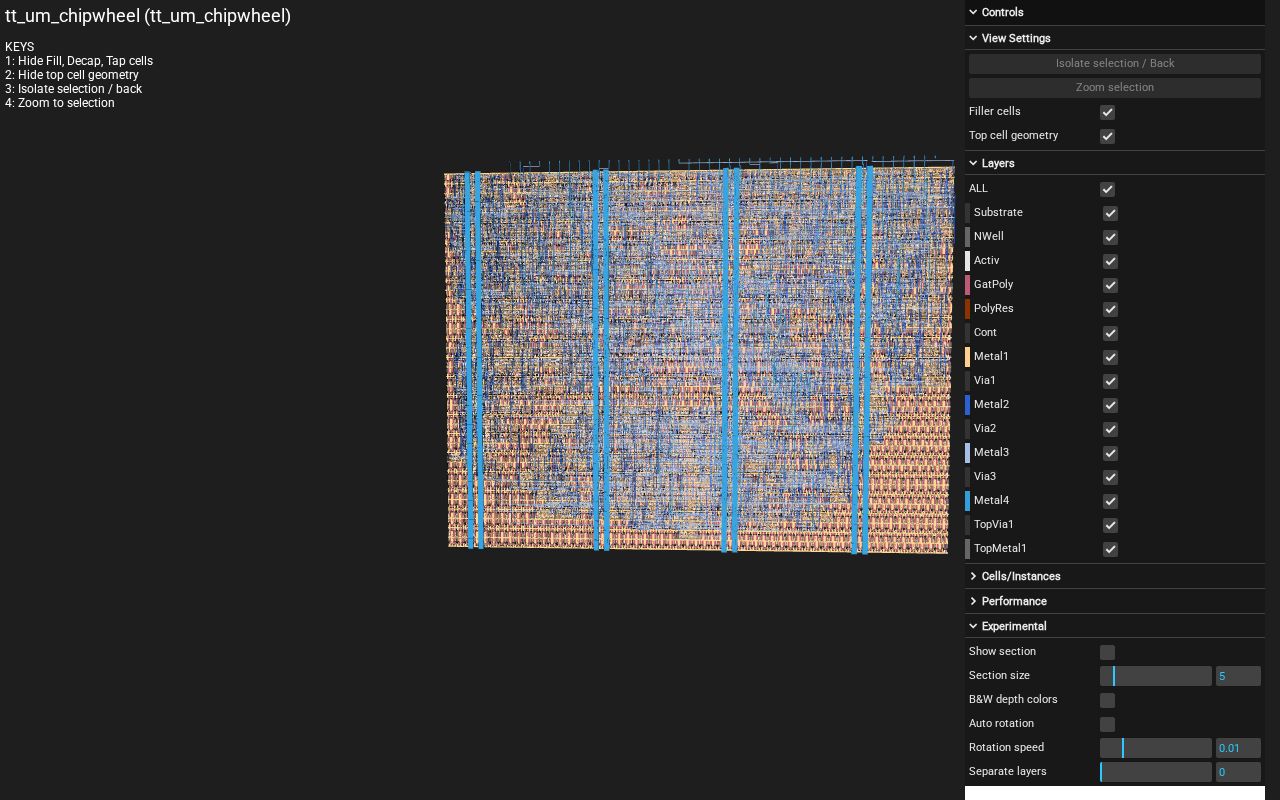This screenshot has width=1280, height=800.
Task: Collapse the View Settings section
Action: (1115, 38)
